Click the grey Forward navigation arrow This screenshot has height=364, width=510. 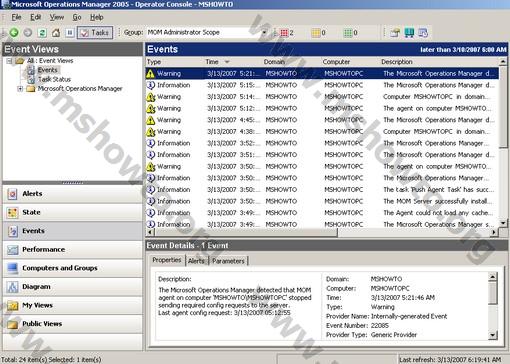pyautogui.click(x=28, y=32)
